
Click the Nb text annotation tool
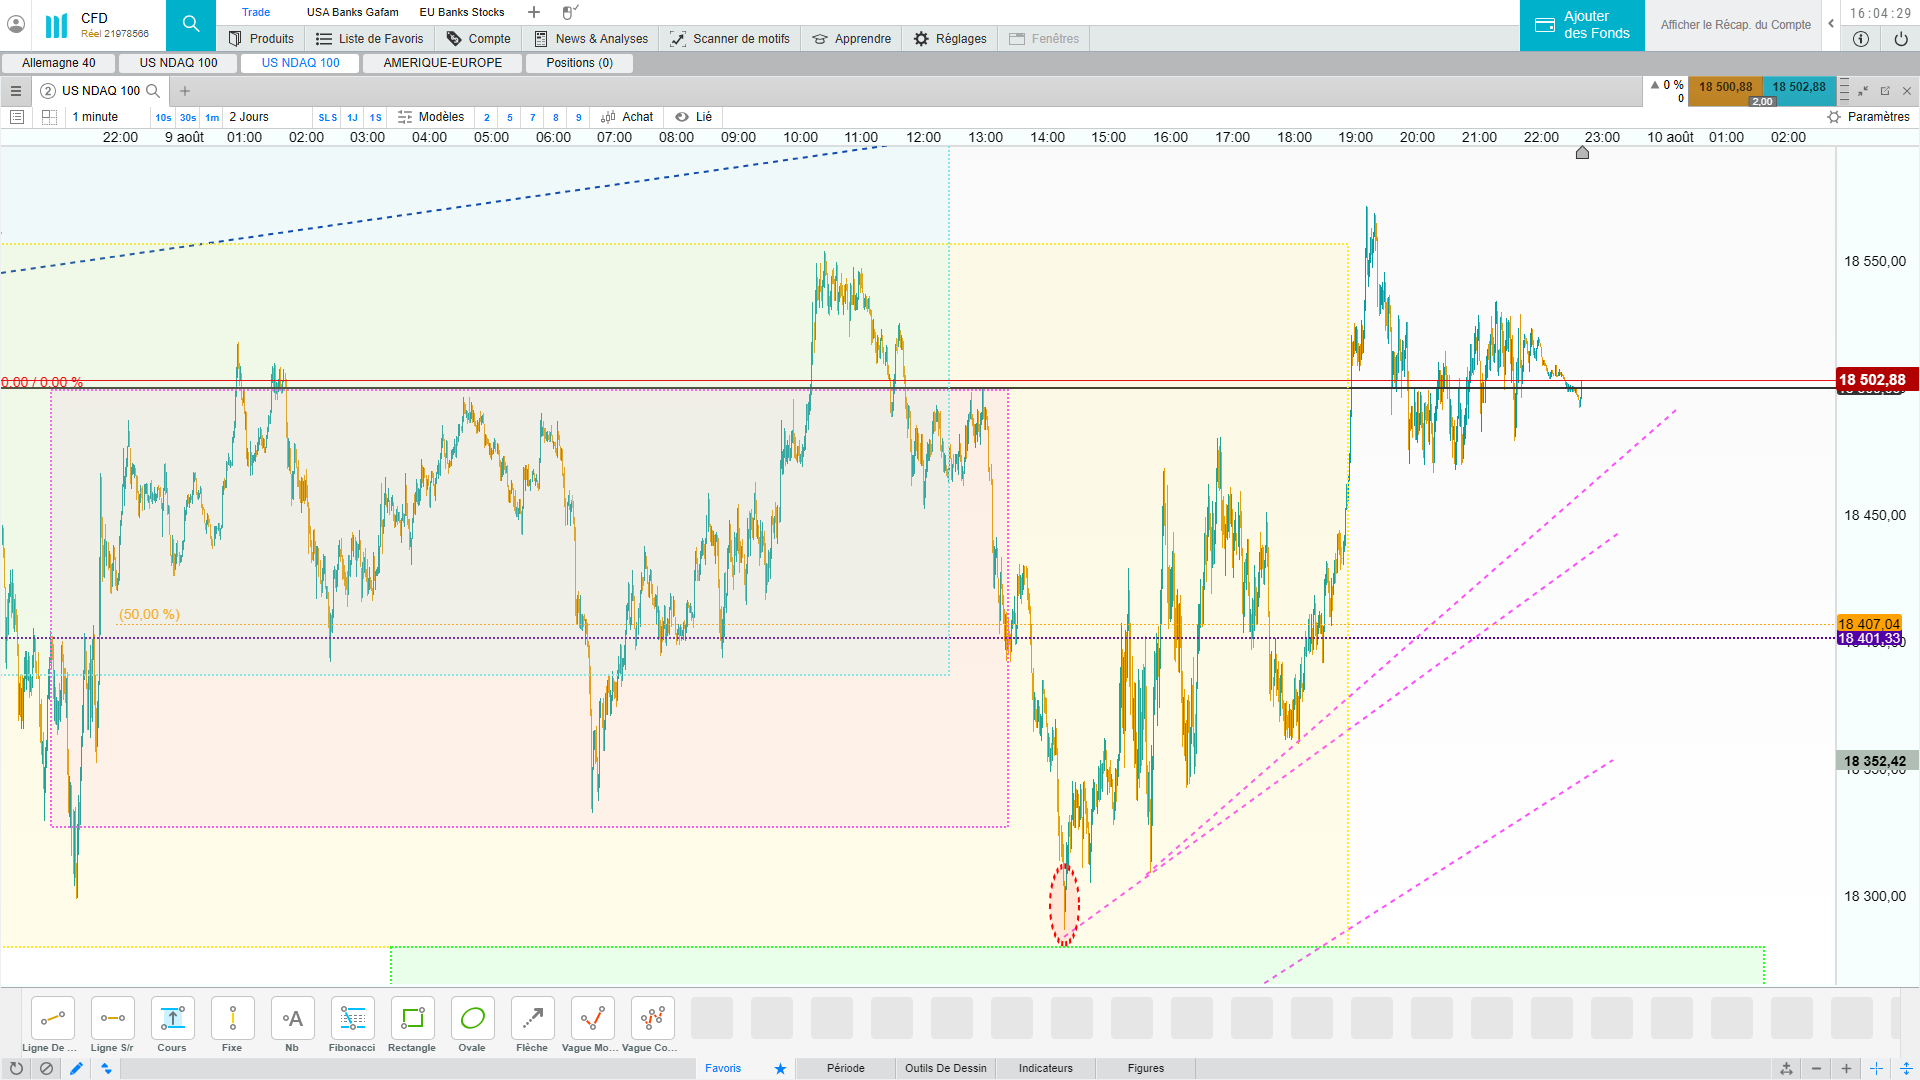[292, 1019]
